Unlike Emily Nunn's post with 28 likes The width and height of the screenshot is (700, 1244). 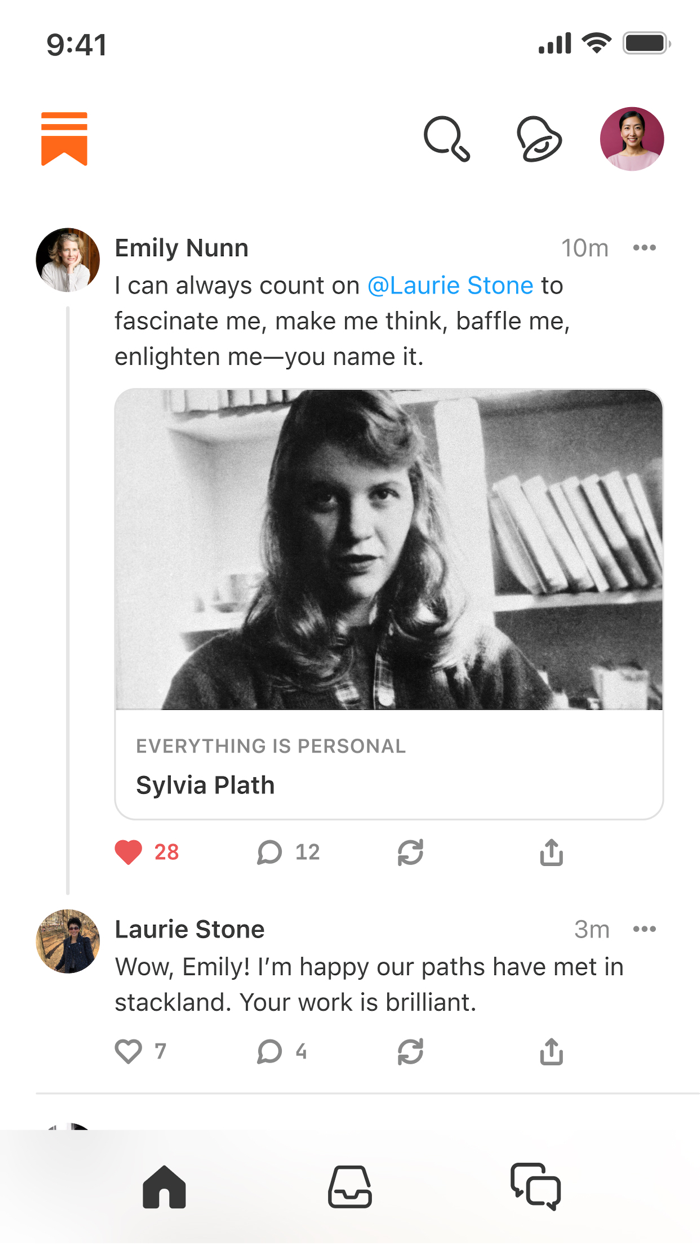[x=129, y=852]
